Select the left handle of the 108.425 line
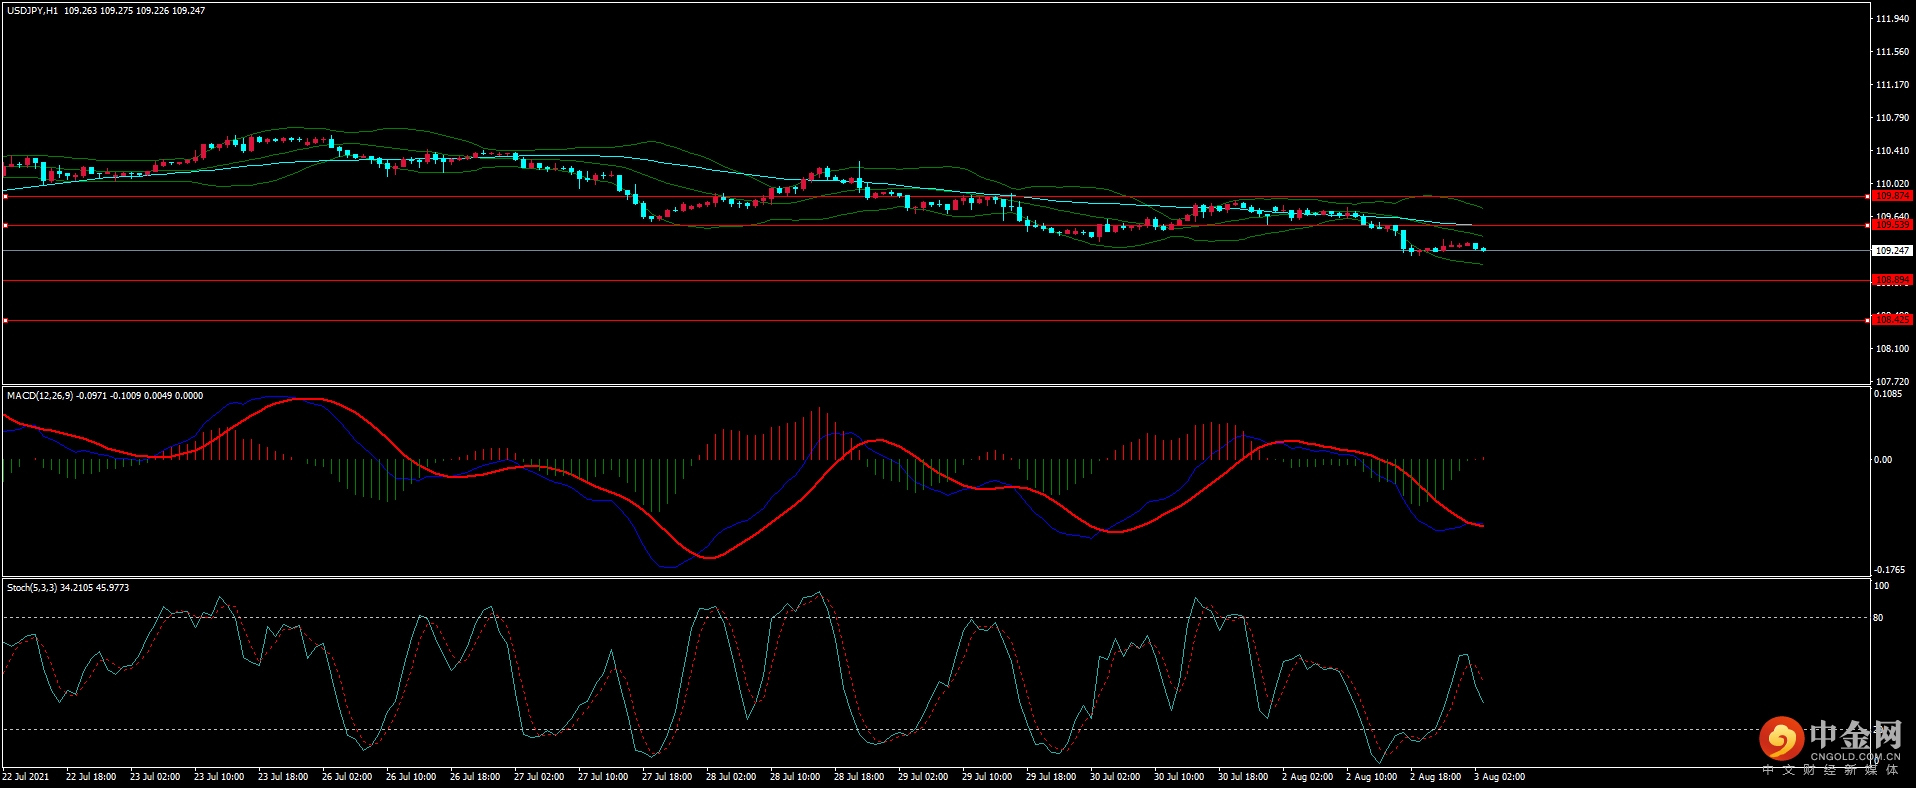 click(x=5, y=321)
